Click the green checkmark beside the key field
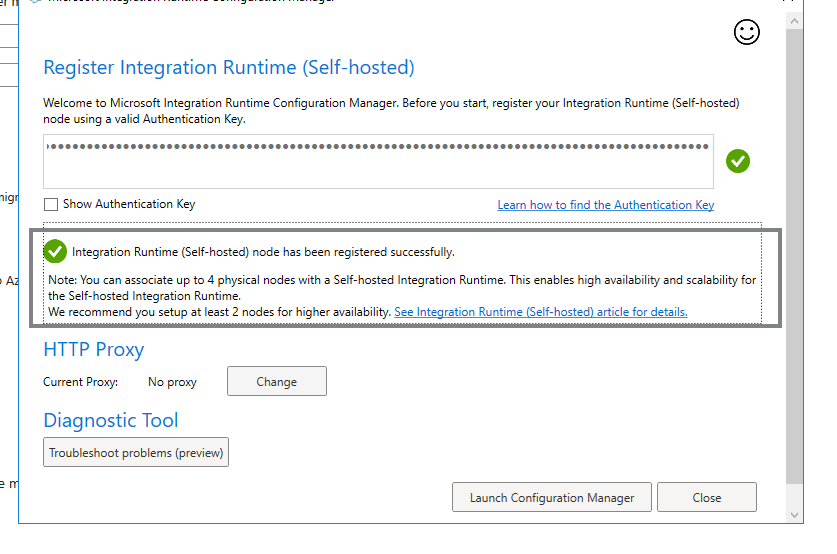This screenshot has width=837, height=554. (x=738, y=160)
